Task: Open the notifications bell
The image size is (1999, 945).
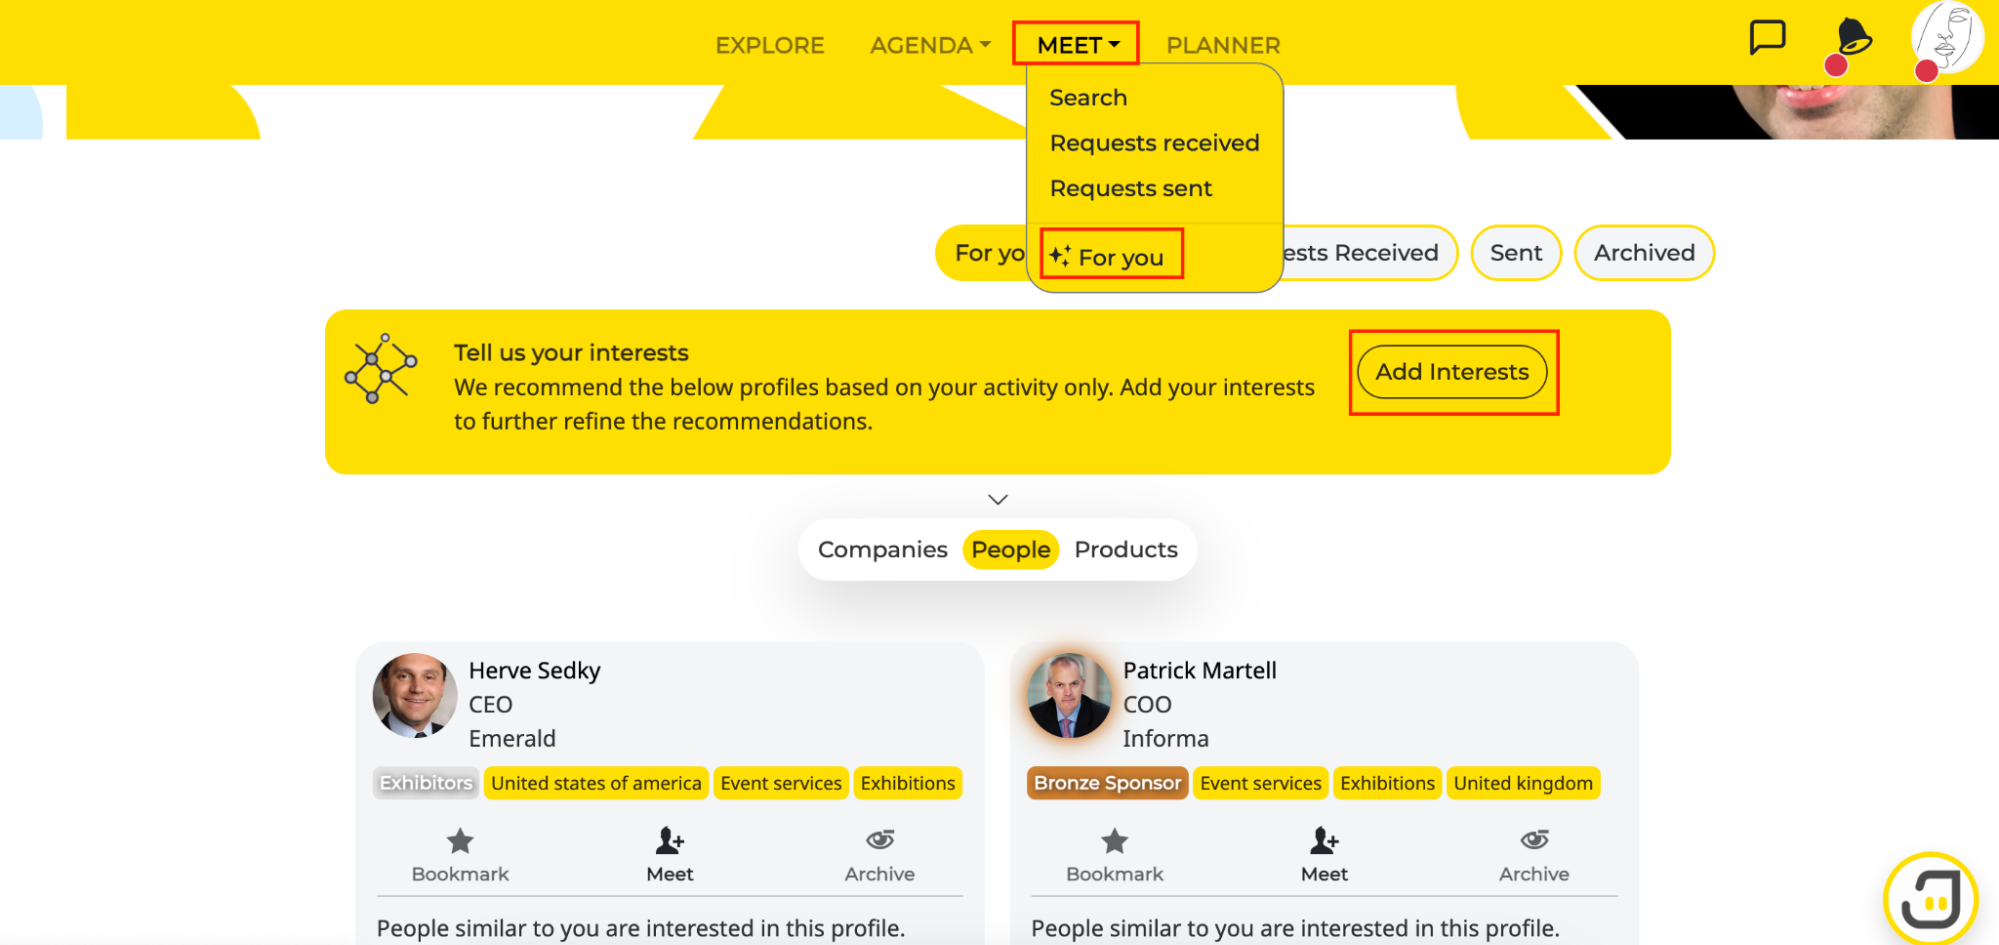Action: [1853, 38]
